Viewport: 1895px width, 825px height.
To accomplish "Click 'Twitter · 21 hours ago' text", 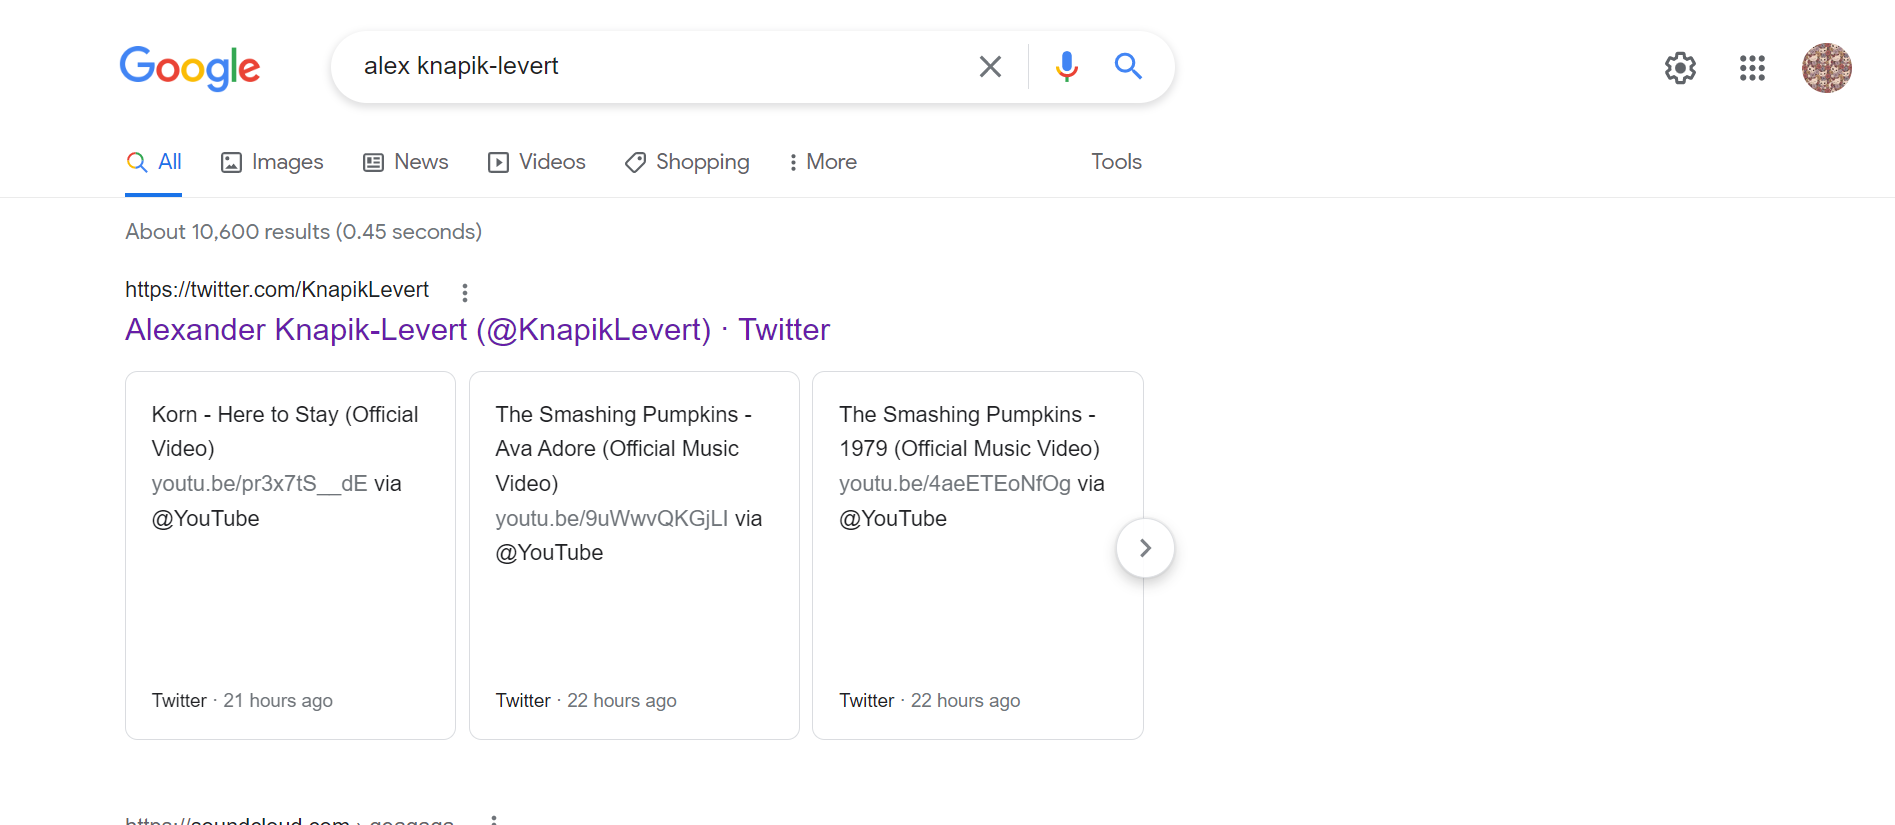I will [242, 701].
